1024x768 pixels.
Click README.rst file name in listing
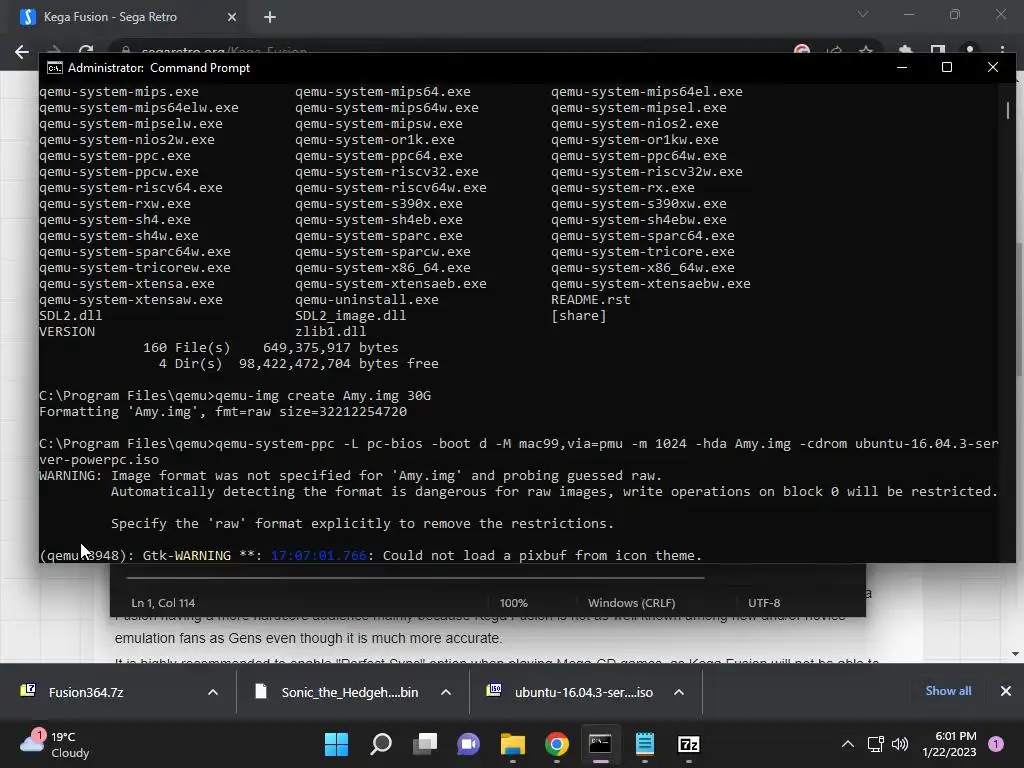pos(590,300)
